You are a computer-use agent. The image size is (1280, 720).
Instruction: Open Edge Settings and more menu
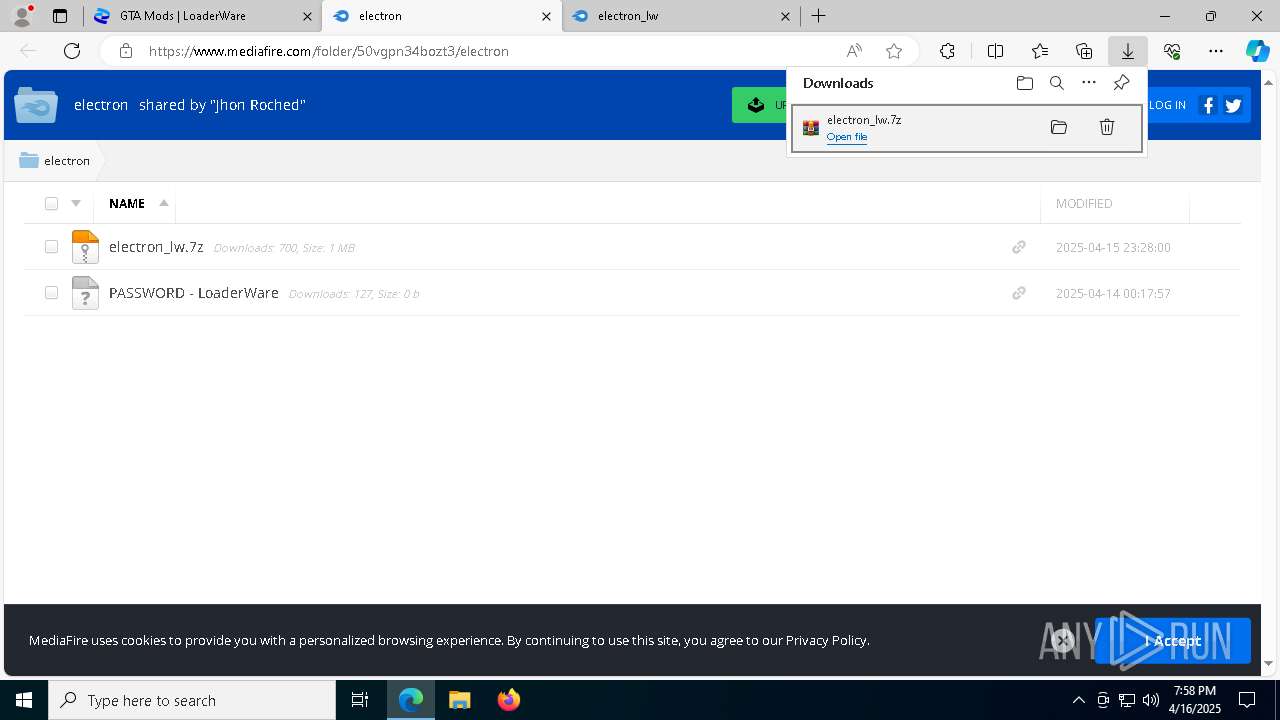pos(1216,51)
